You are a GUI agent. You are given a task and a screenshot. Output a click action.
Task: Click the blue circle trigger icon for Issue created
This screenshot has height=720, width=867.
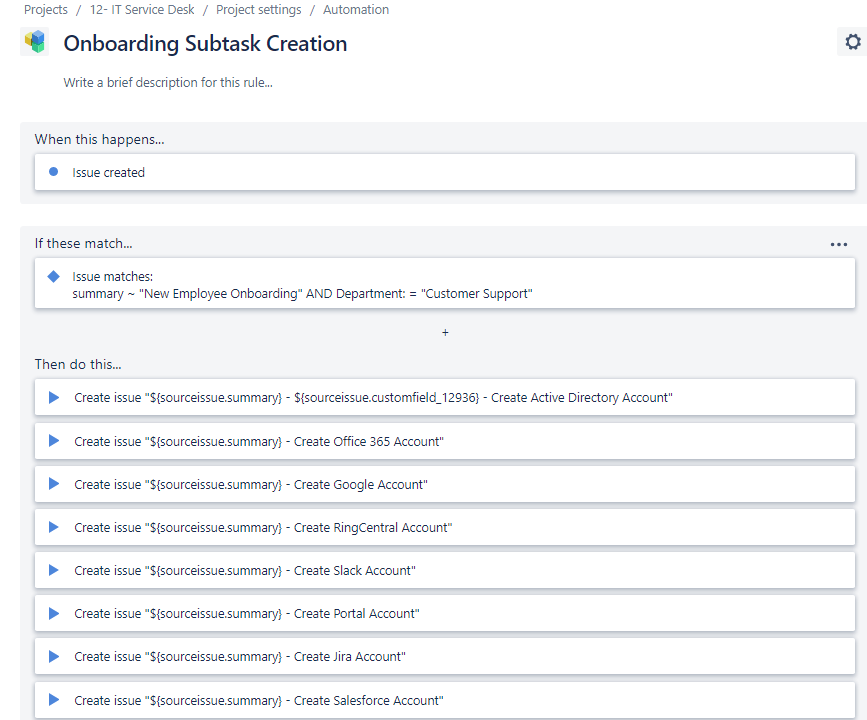(54, 172)
